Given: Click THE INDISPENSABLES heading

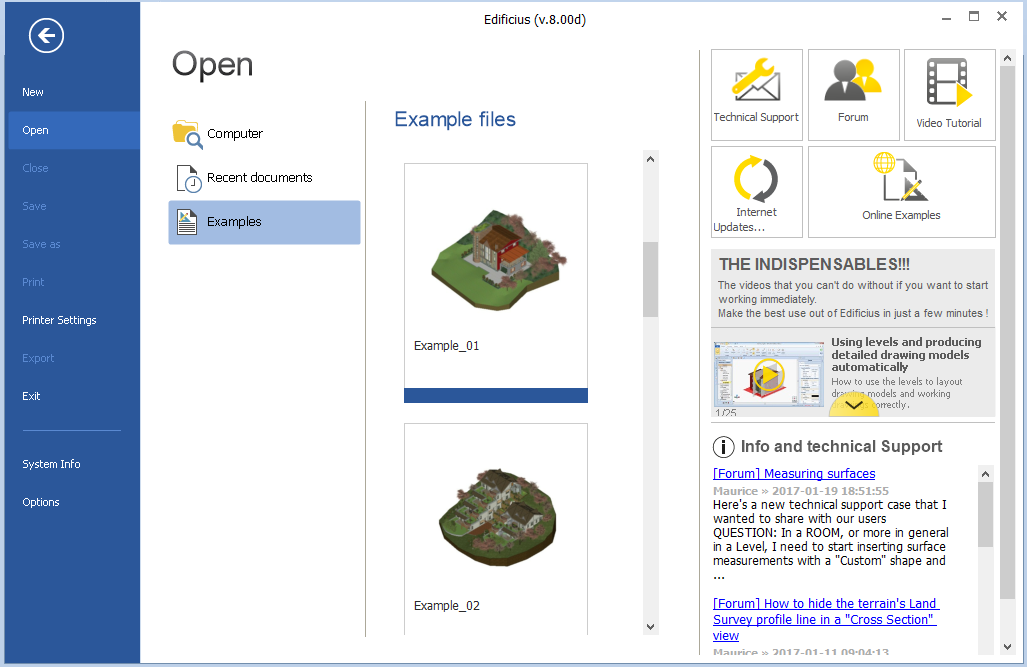Looking at the screenshot, I should pyautogui.click(x=814, y=265).
